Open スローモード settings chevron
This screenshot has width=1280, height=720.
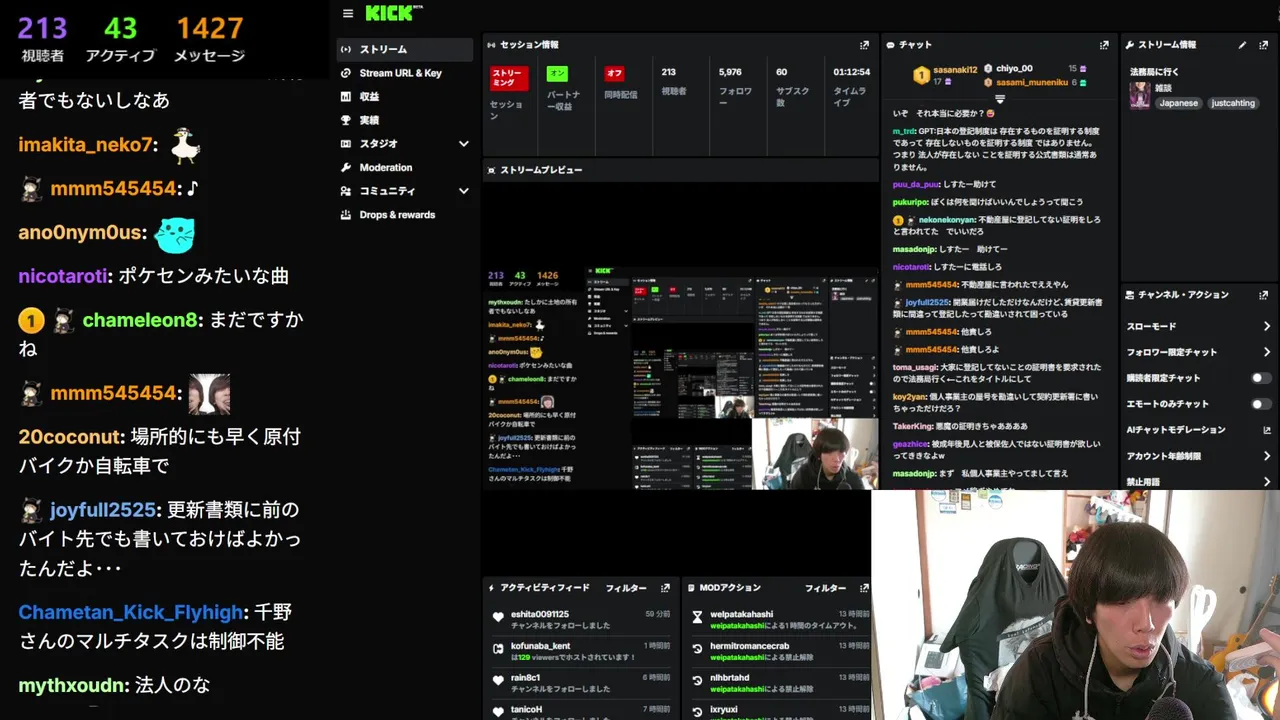pos(1267,326)
